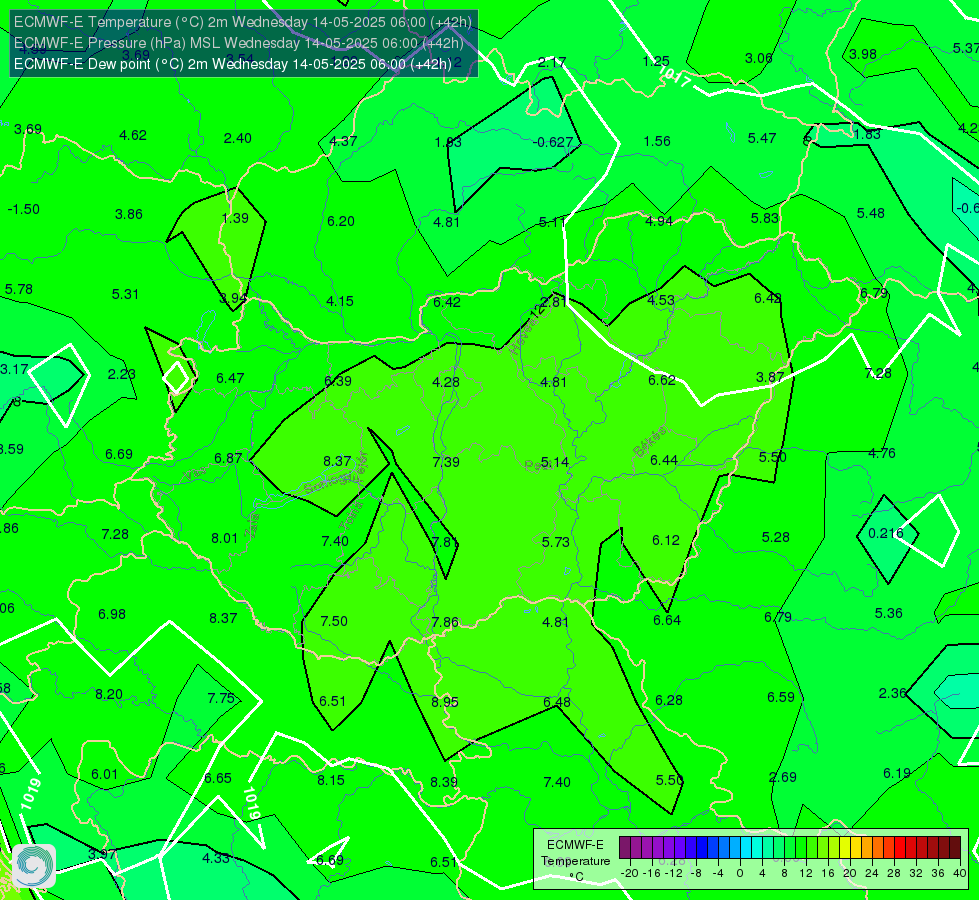Click the grid value 6.98
Image resolution: width=979 pixels, height=900 pixels.
tap(112, 615)
